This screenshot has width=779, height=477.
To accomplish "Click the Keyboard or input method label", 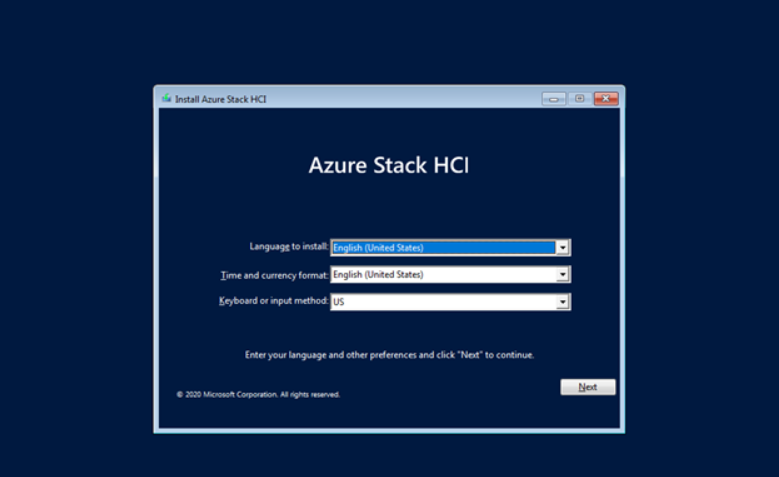I will 273,301.
